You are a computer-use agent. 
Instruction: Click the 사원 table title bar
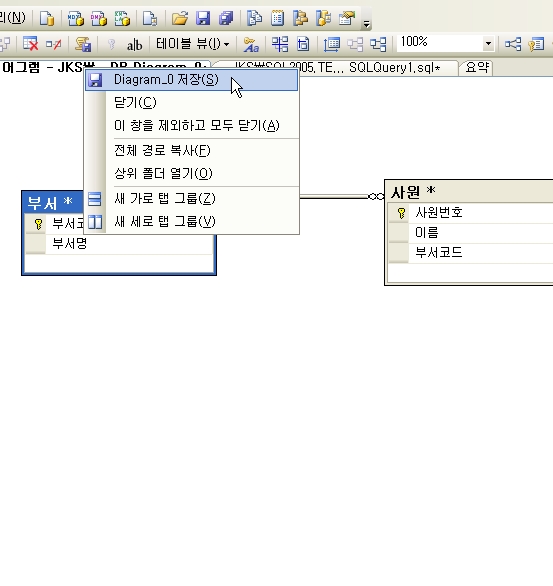pos(469,192)
